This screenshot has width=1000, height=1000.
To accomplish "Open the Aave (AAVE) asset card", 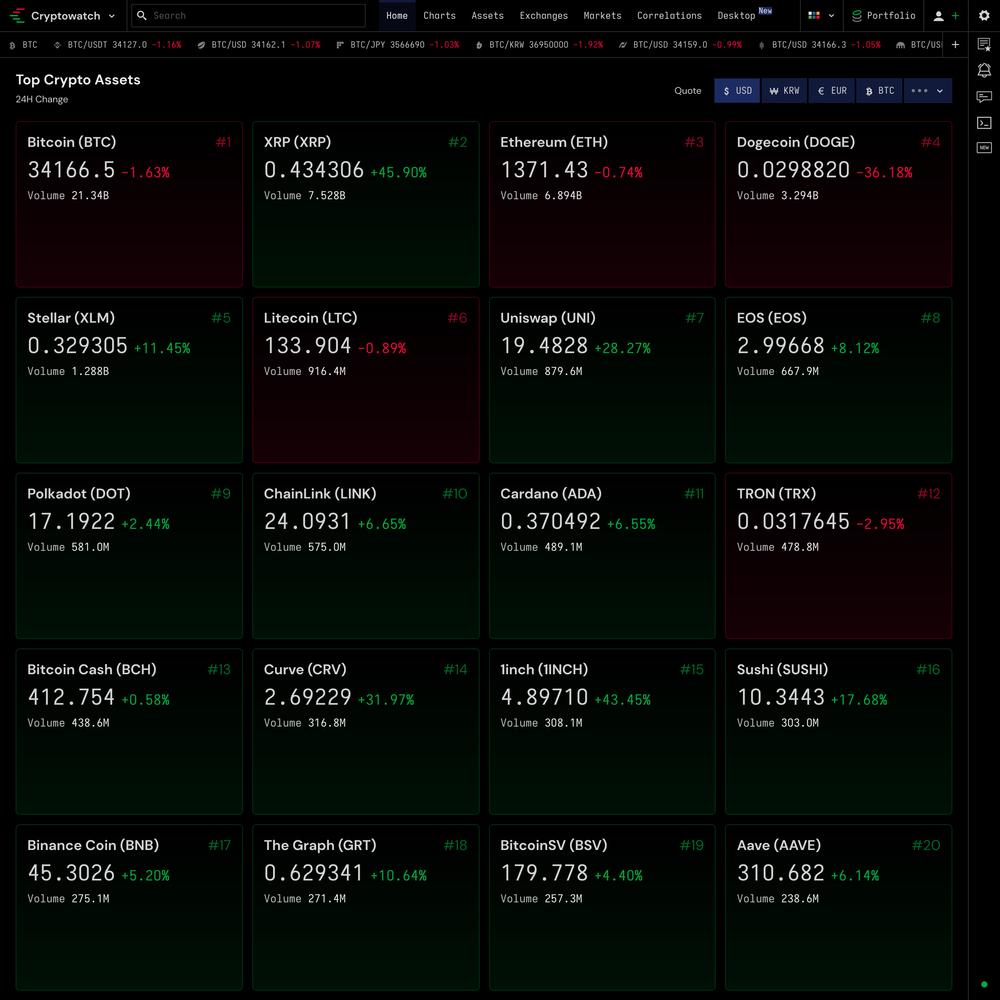I will point(839,908).
